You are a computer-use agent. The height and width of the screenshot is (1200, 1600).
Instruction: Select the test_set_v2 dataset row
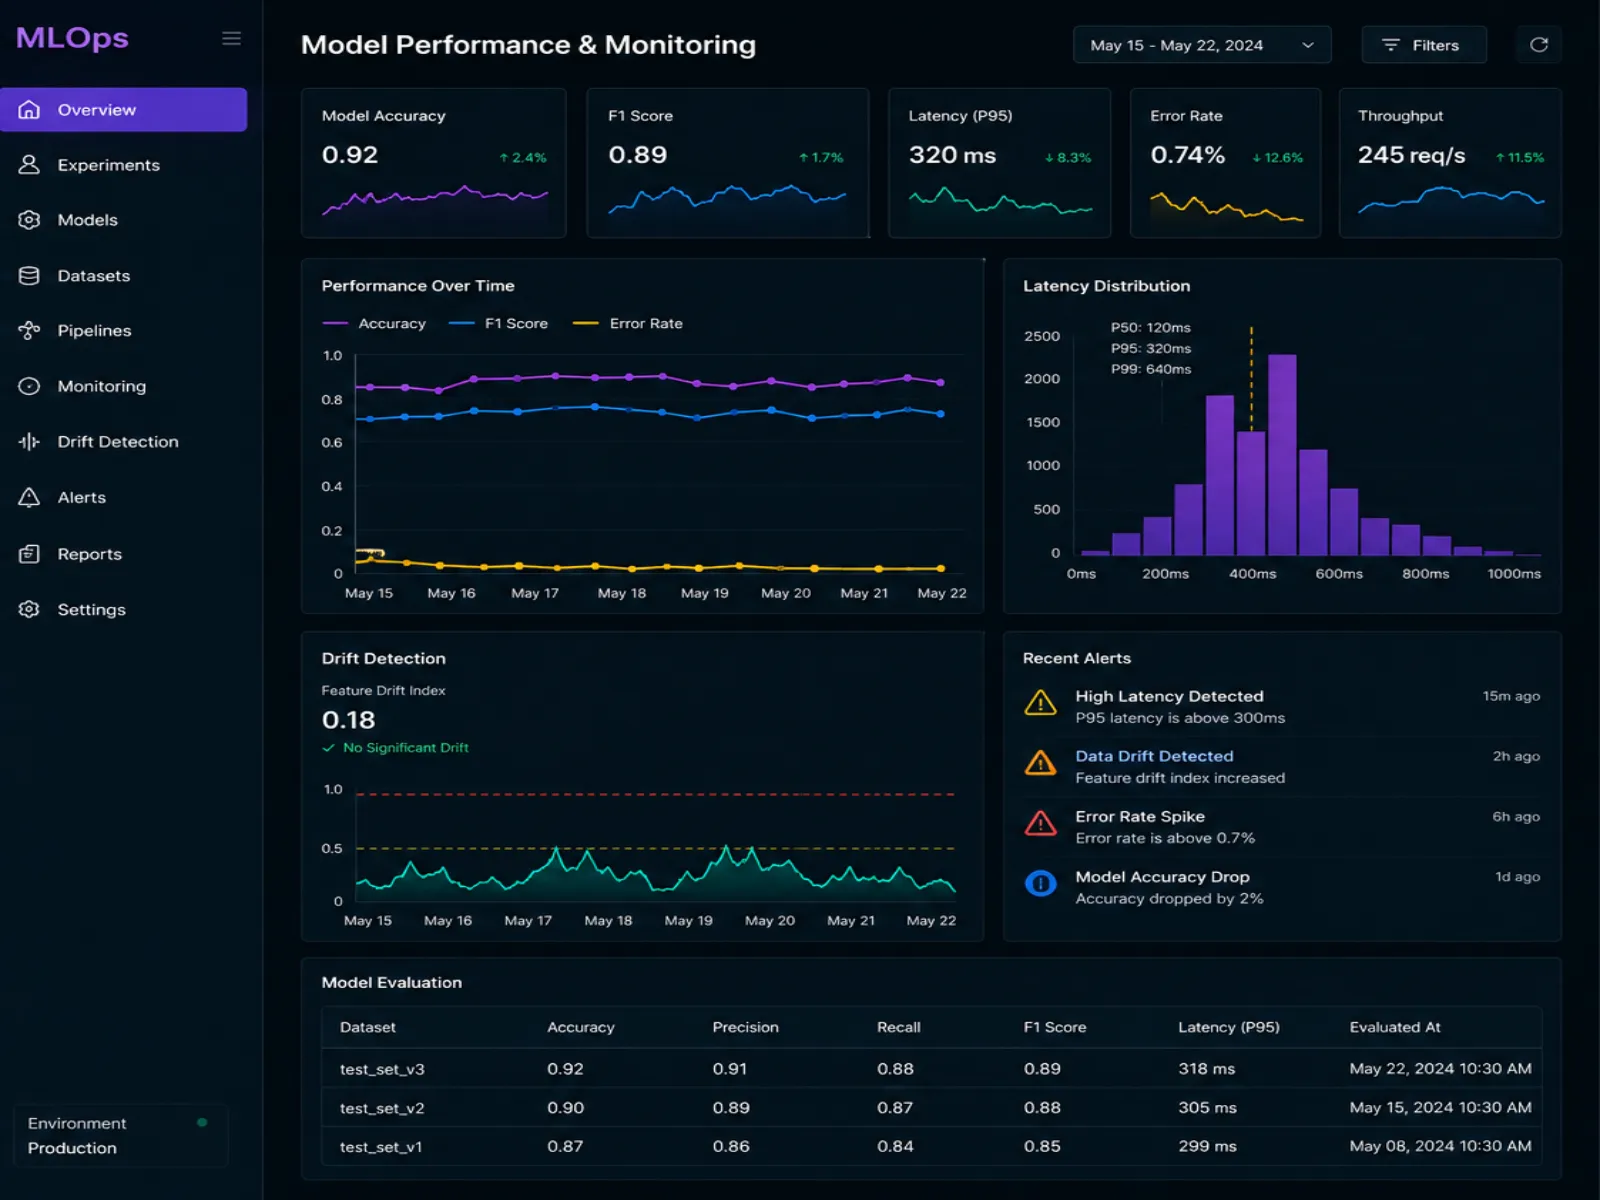pos(932,1108)
